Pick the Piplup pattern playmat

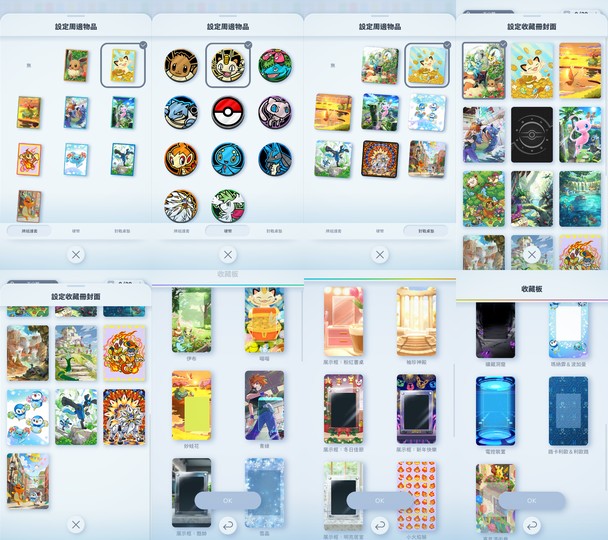tap(427, 112)
